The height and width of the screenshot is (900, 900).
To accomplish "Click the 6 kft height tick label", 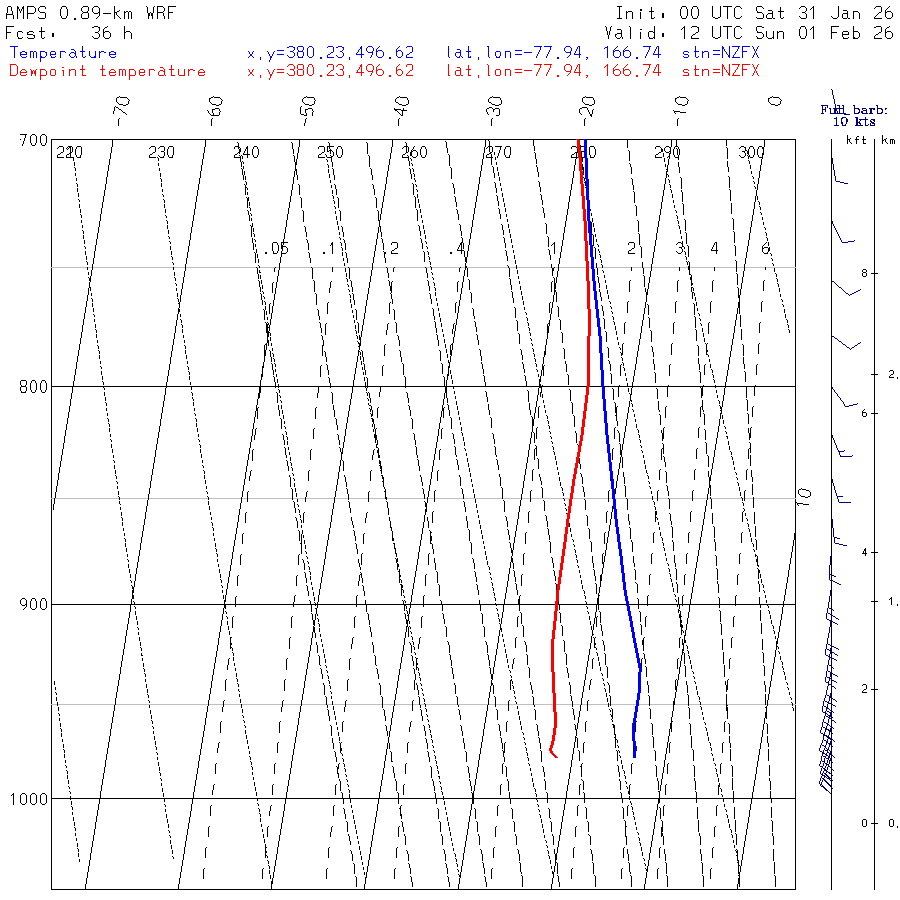I will [x=864, y=414].
